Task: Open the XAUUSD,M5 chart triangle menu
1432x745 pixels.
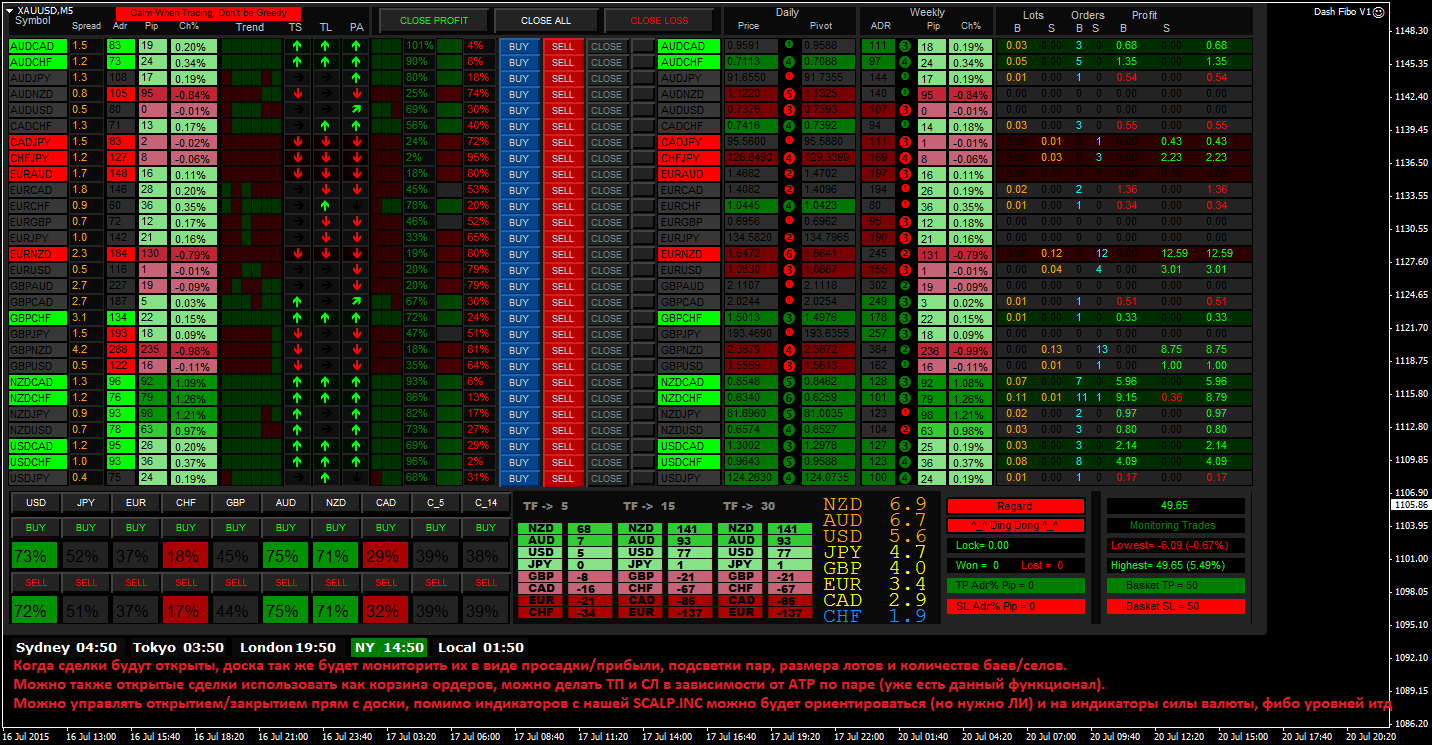Action: click(10, 9)
